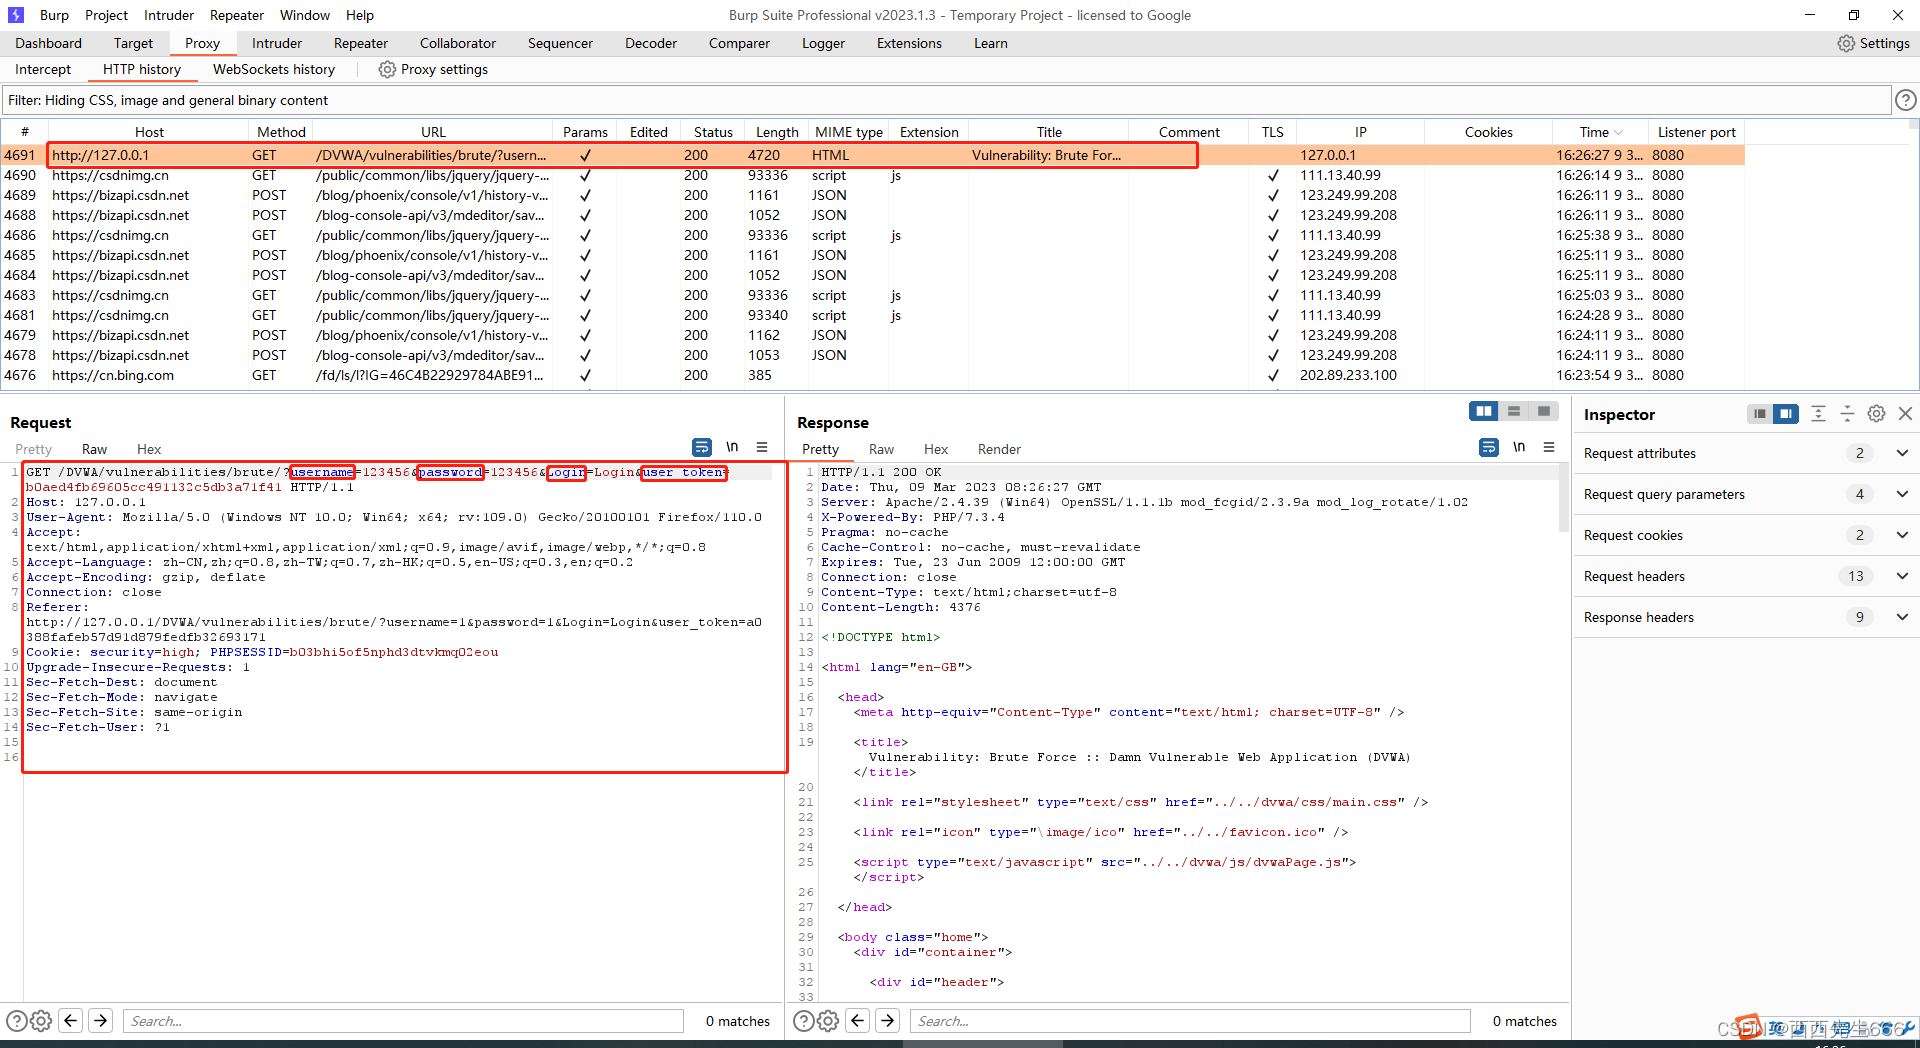Click the filter help question mark icon
1920x1048 pixels.
pyautogui.click(x=1906, y=100)
